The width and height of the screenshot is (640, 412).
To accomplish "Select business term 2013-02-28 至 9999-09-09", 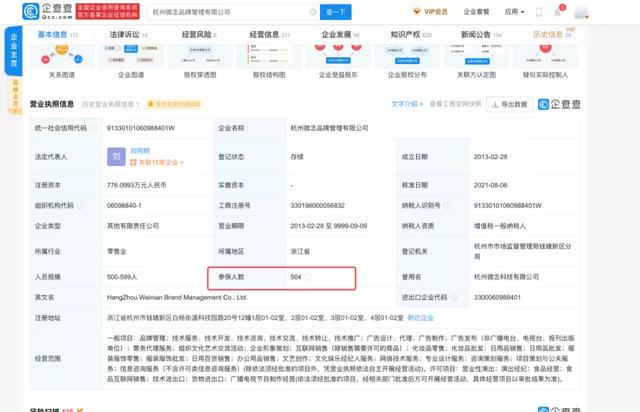I will coord(329,226).
